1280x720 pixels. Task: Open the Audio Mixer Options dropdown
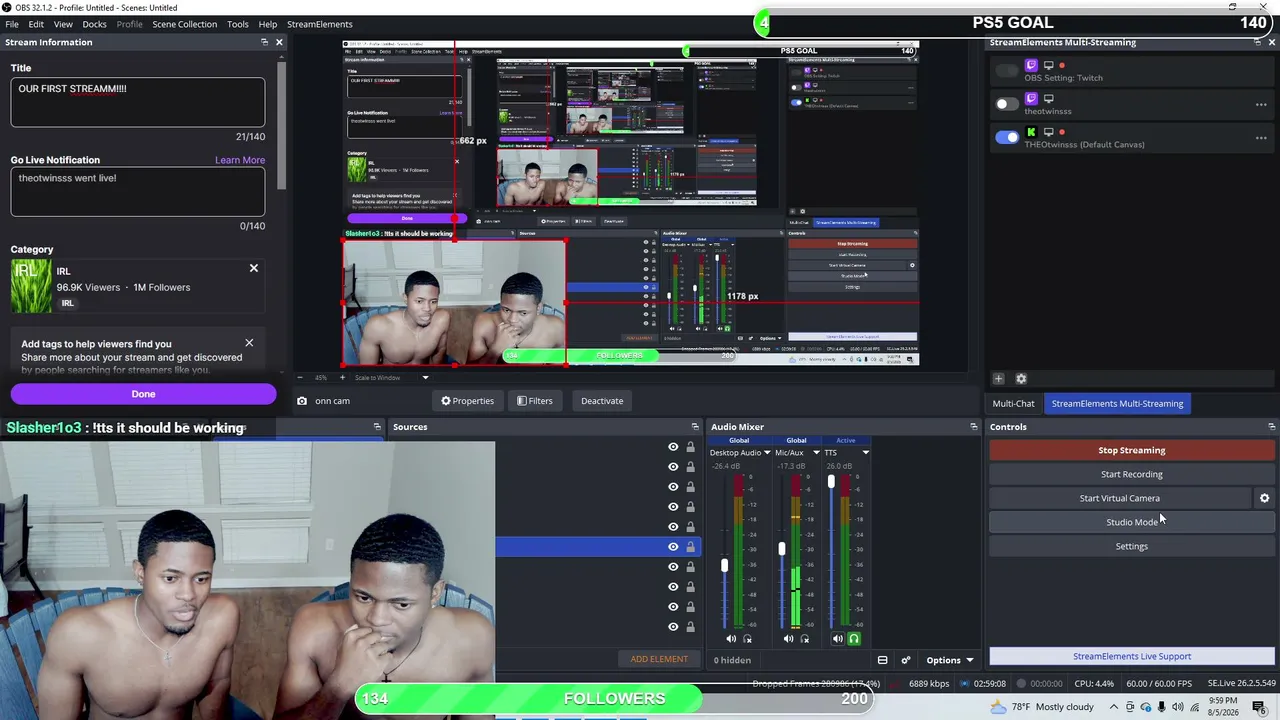[x=949, y=660]
